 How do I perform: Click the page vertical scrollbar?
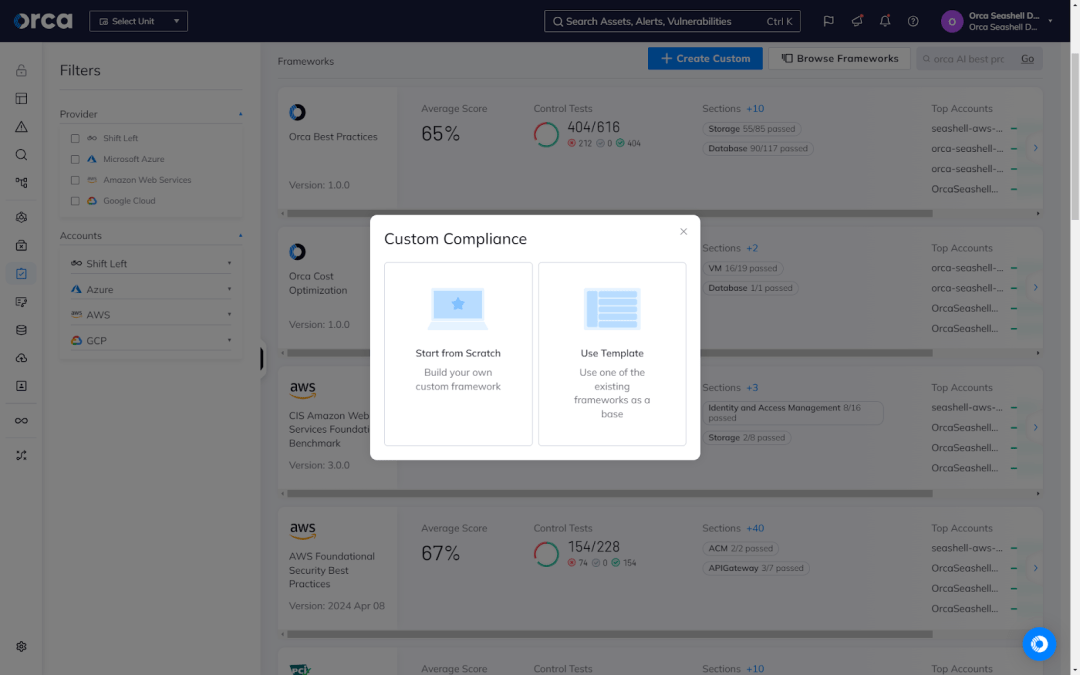point(1074,136)
